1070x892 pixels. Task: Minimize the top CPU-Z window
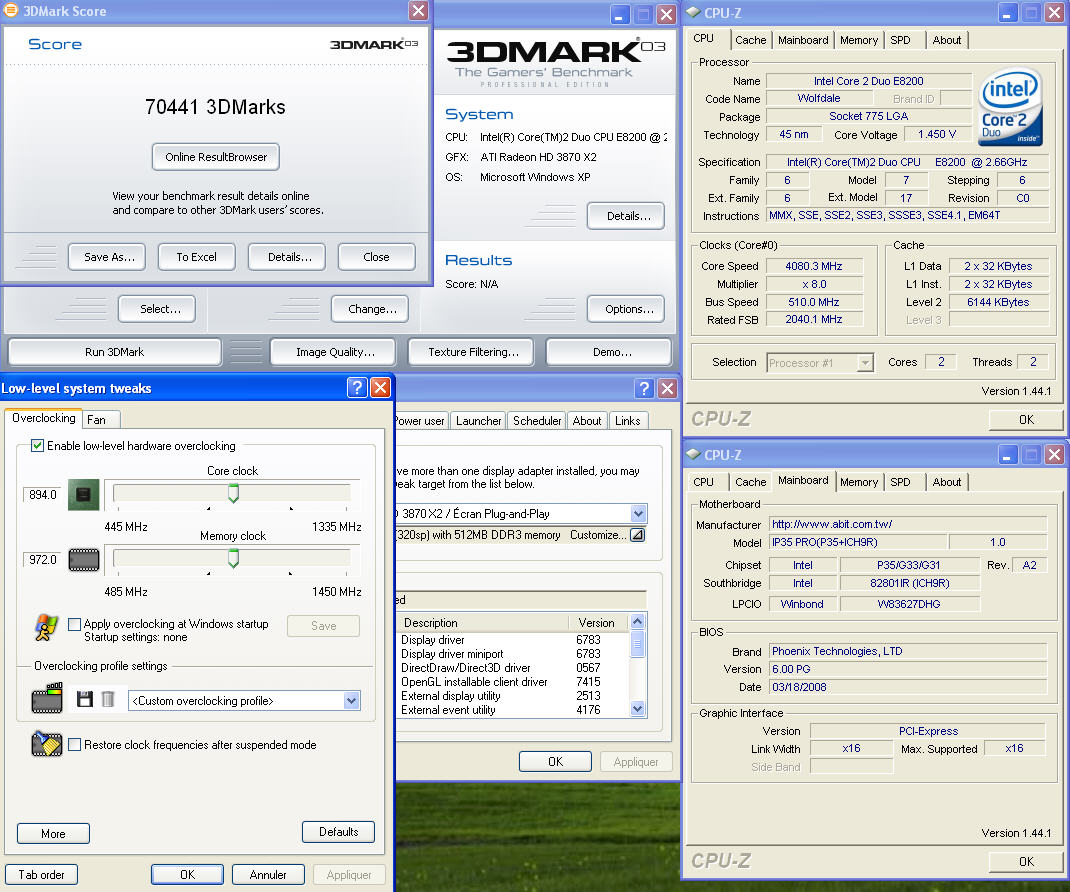click(x=1008, y=13)
